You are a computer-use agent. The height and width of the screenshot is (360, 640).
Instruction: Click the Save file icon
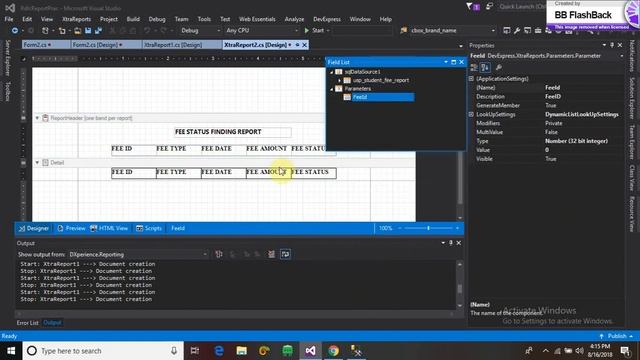coord(88,31)
